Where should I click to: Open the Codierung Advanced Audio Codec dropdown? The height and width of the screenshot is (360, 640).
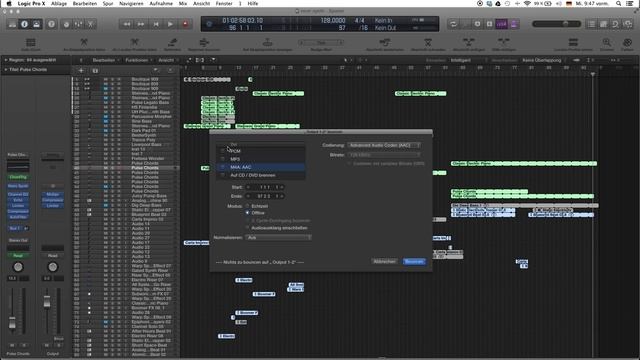pos(384,145)
